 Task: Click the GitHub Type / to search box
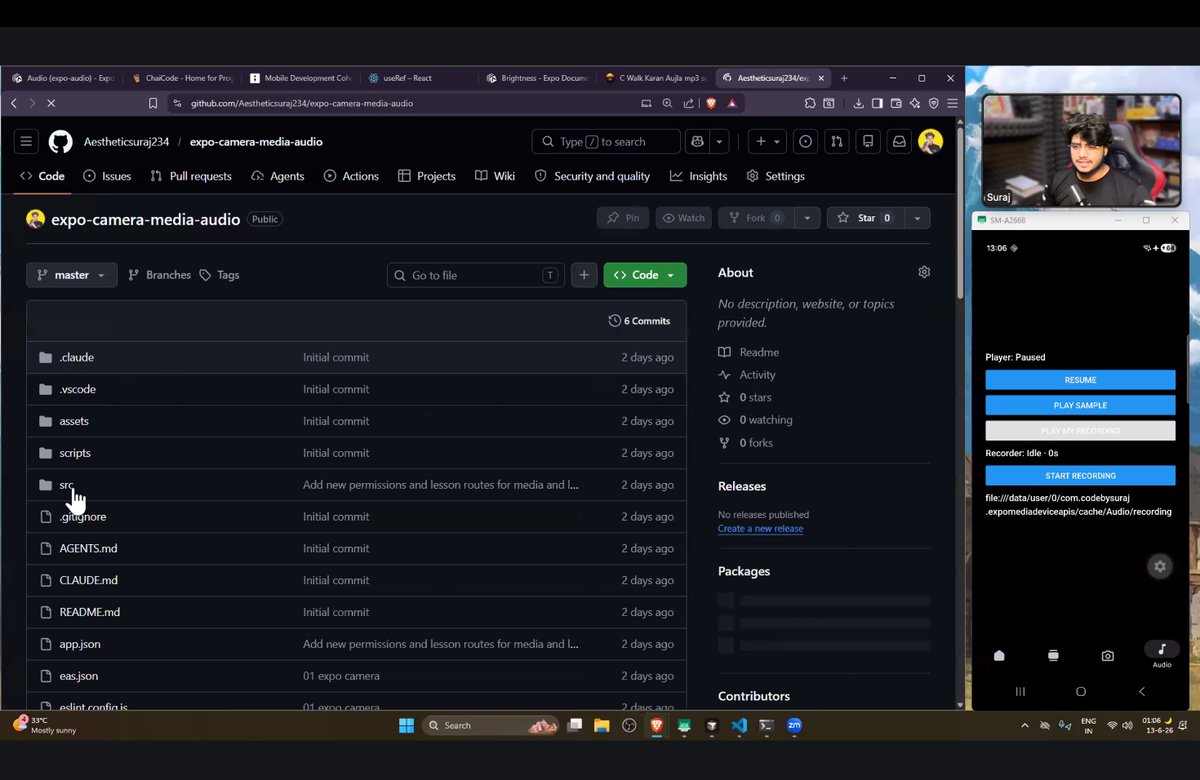pyautogui.click(x=606, y=142)
